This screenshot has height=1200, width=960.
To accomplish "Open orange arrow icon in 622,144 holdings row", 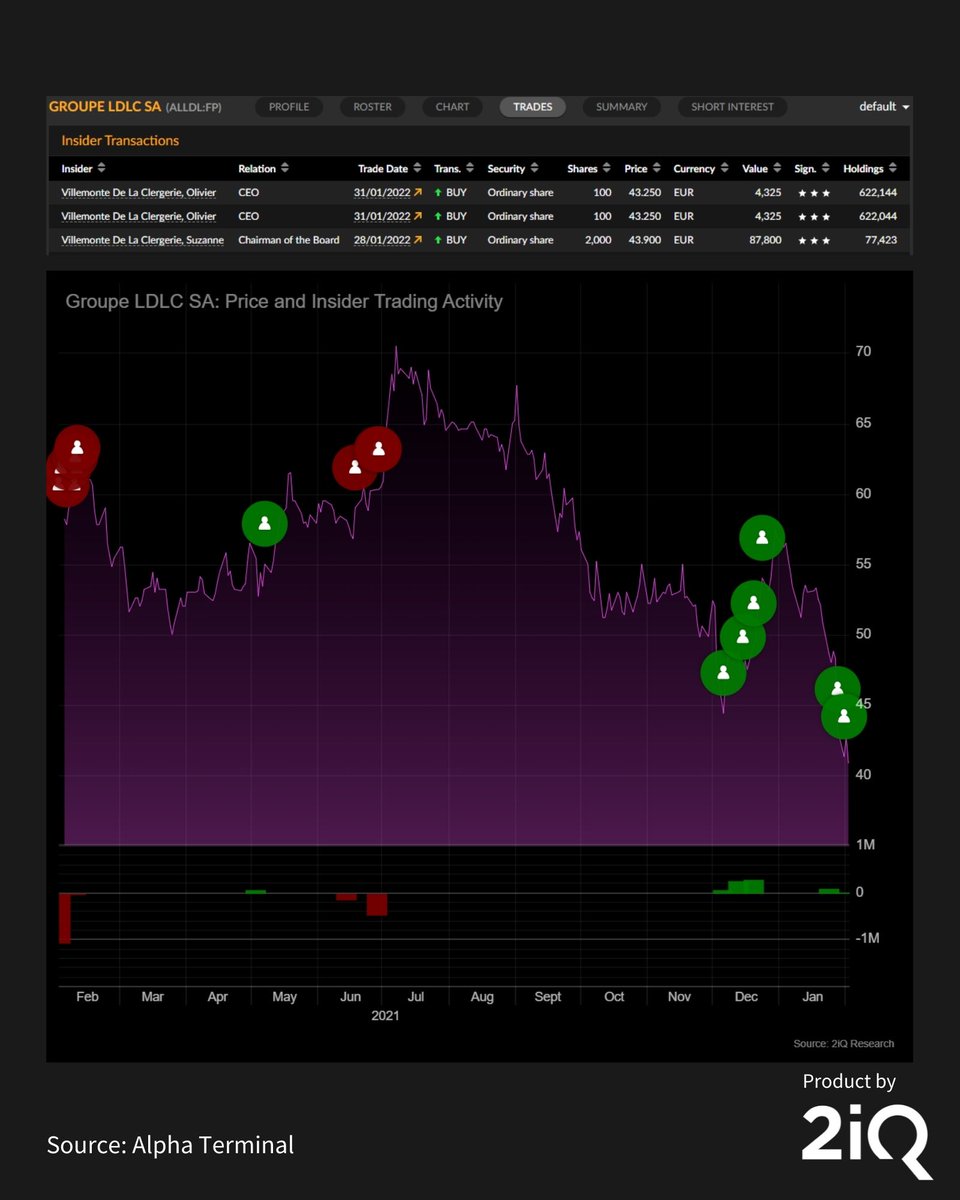I will click(418, 192).
